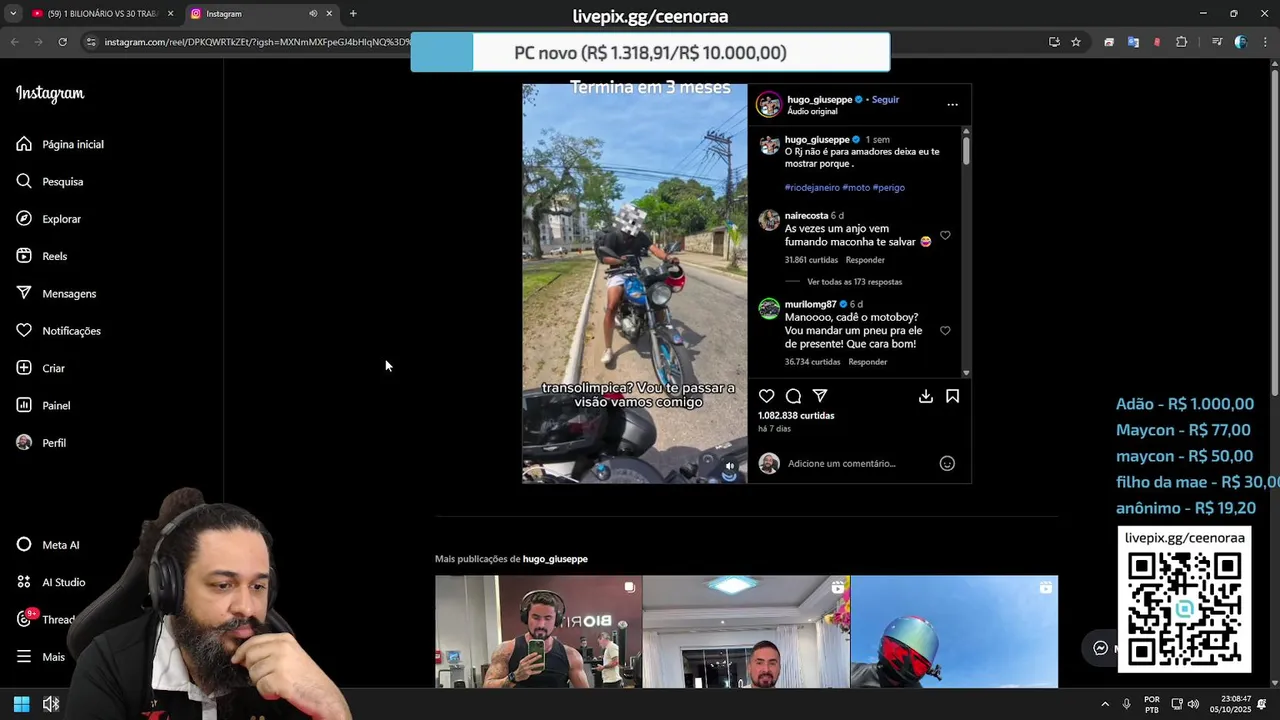Expand Ver todas as 173 respostas
The image size is (1280, 720).
(x=854, y=282)
